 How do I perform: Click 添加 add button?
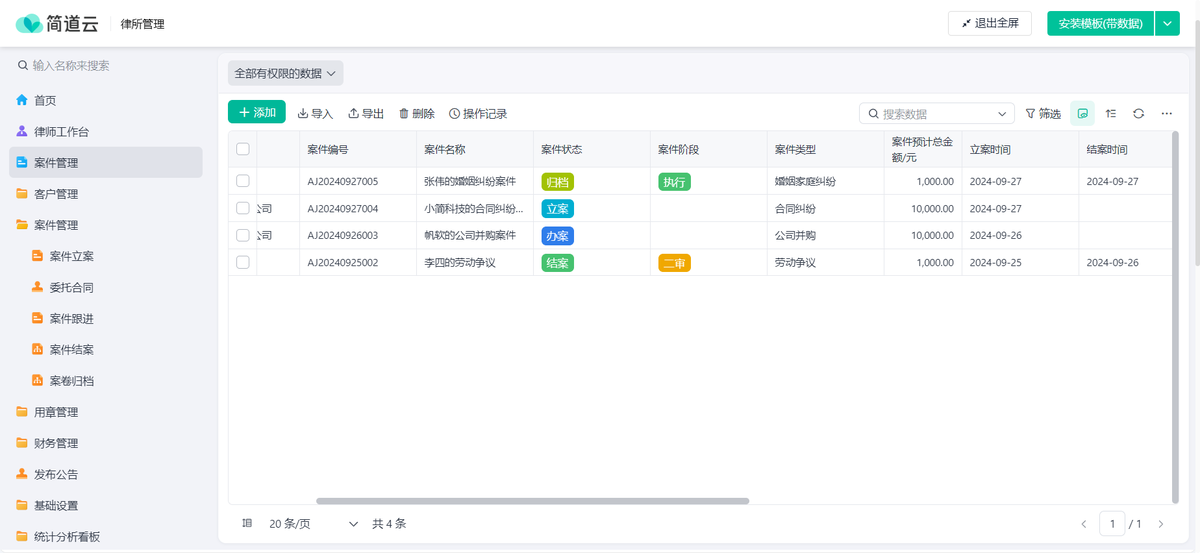coord(257,112)
